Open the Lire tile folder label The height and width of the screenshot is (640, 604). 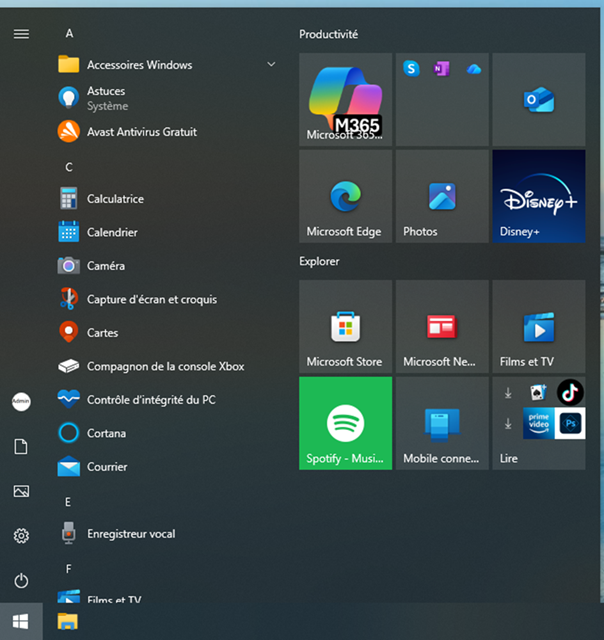(509, 459)
